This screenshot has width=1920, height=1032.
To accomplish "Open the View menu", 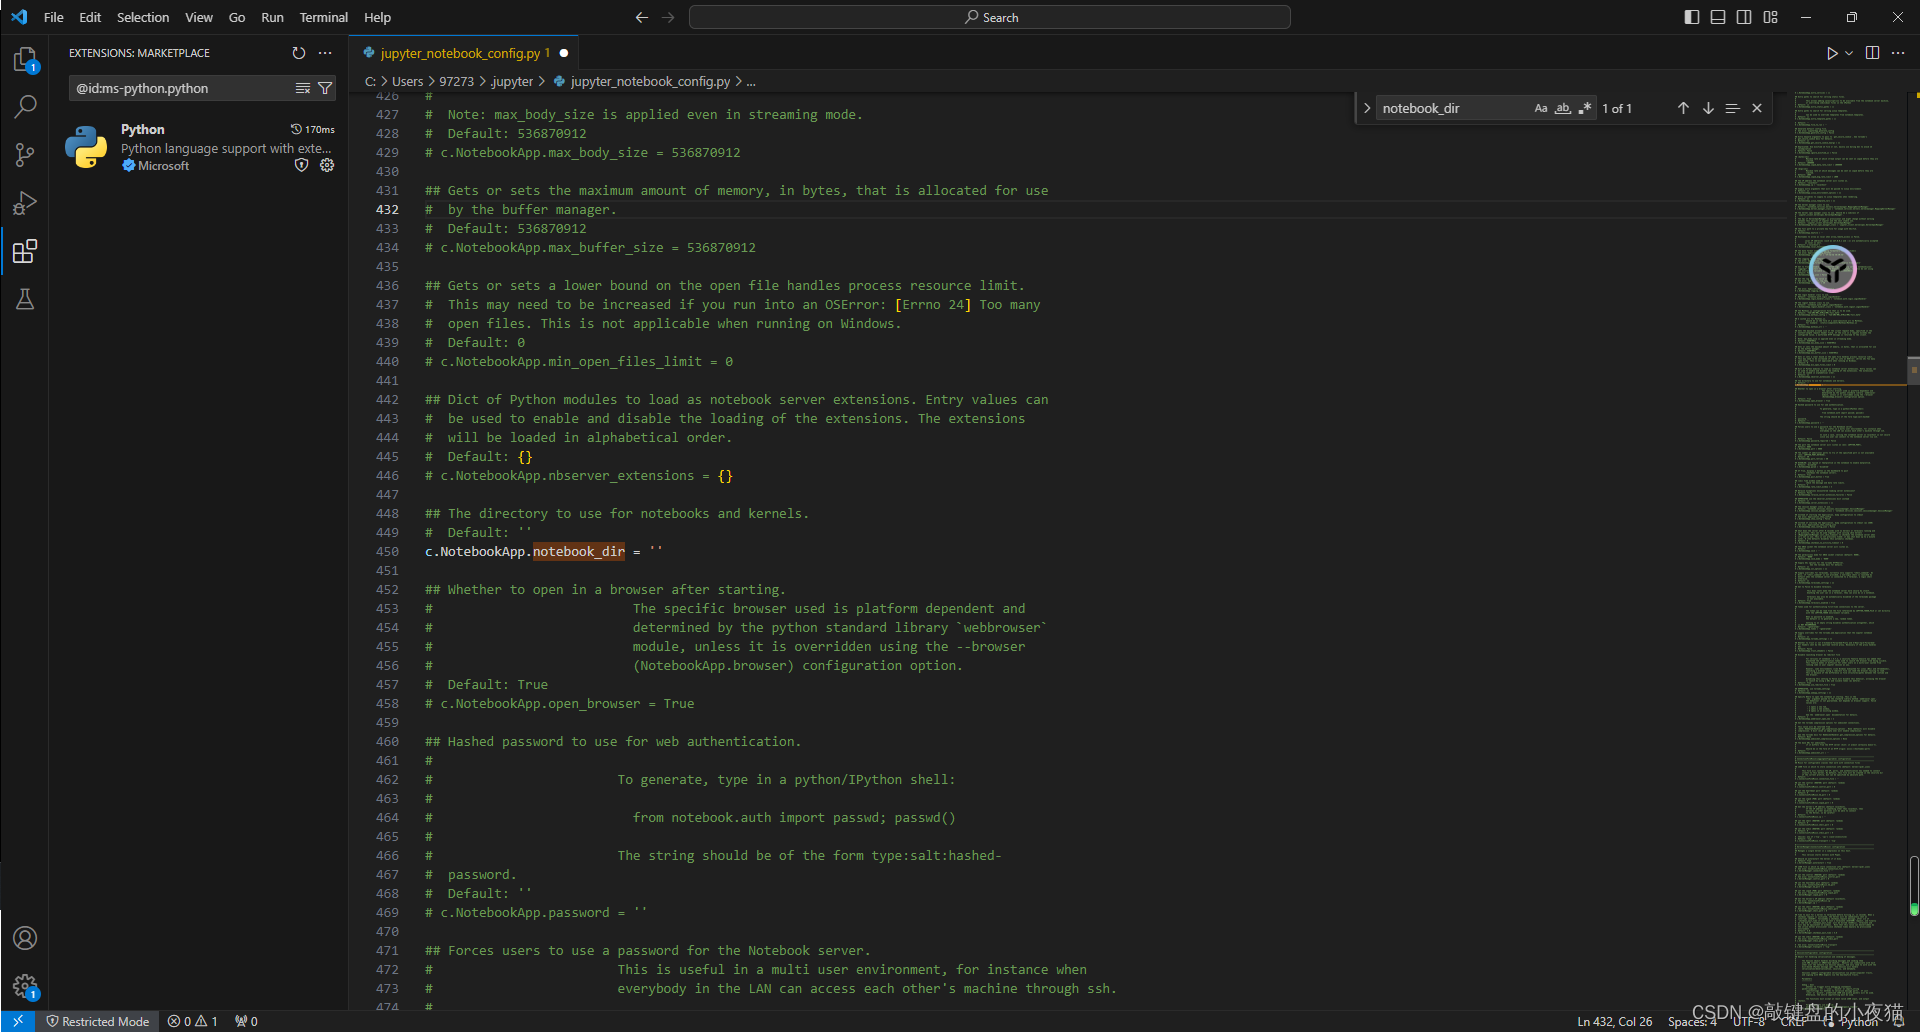I will point(199,17).
